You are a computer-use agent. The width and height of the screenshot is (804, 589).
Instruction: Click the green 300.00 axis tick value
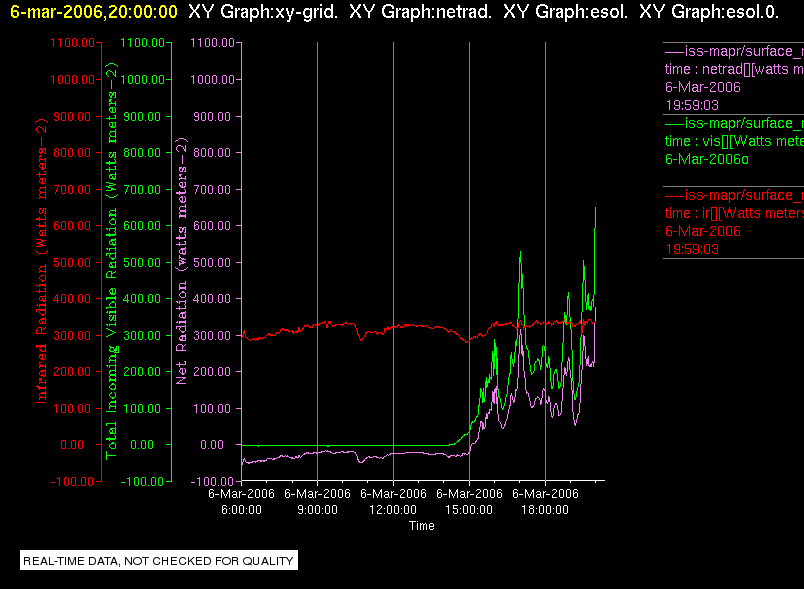[x=143, y=336]
